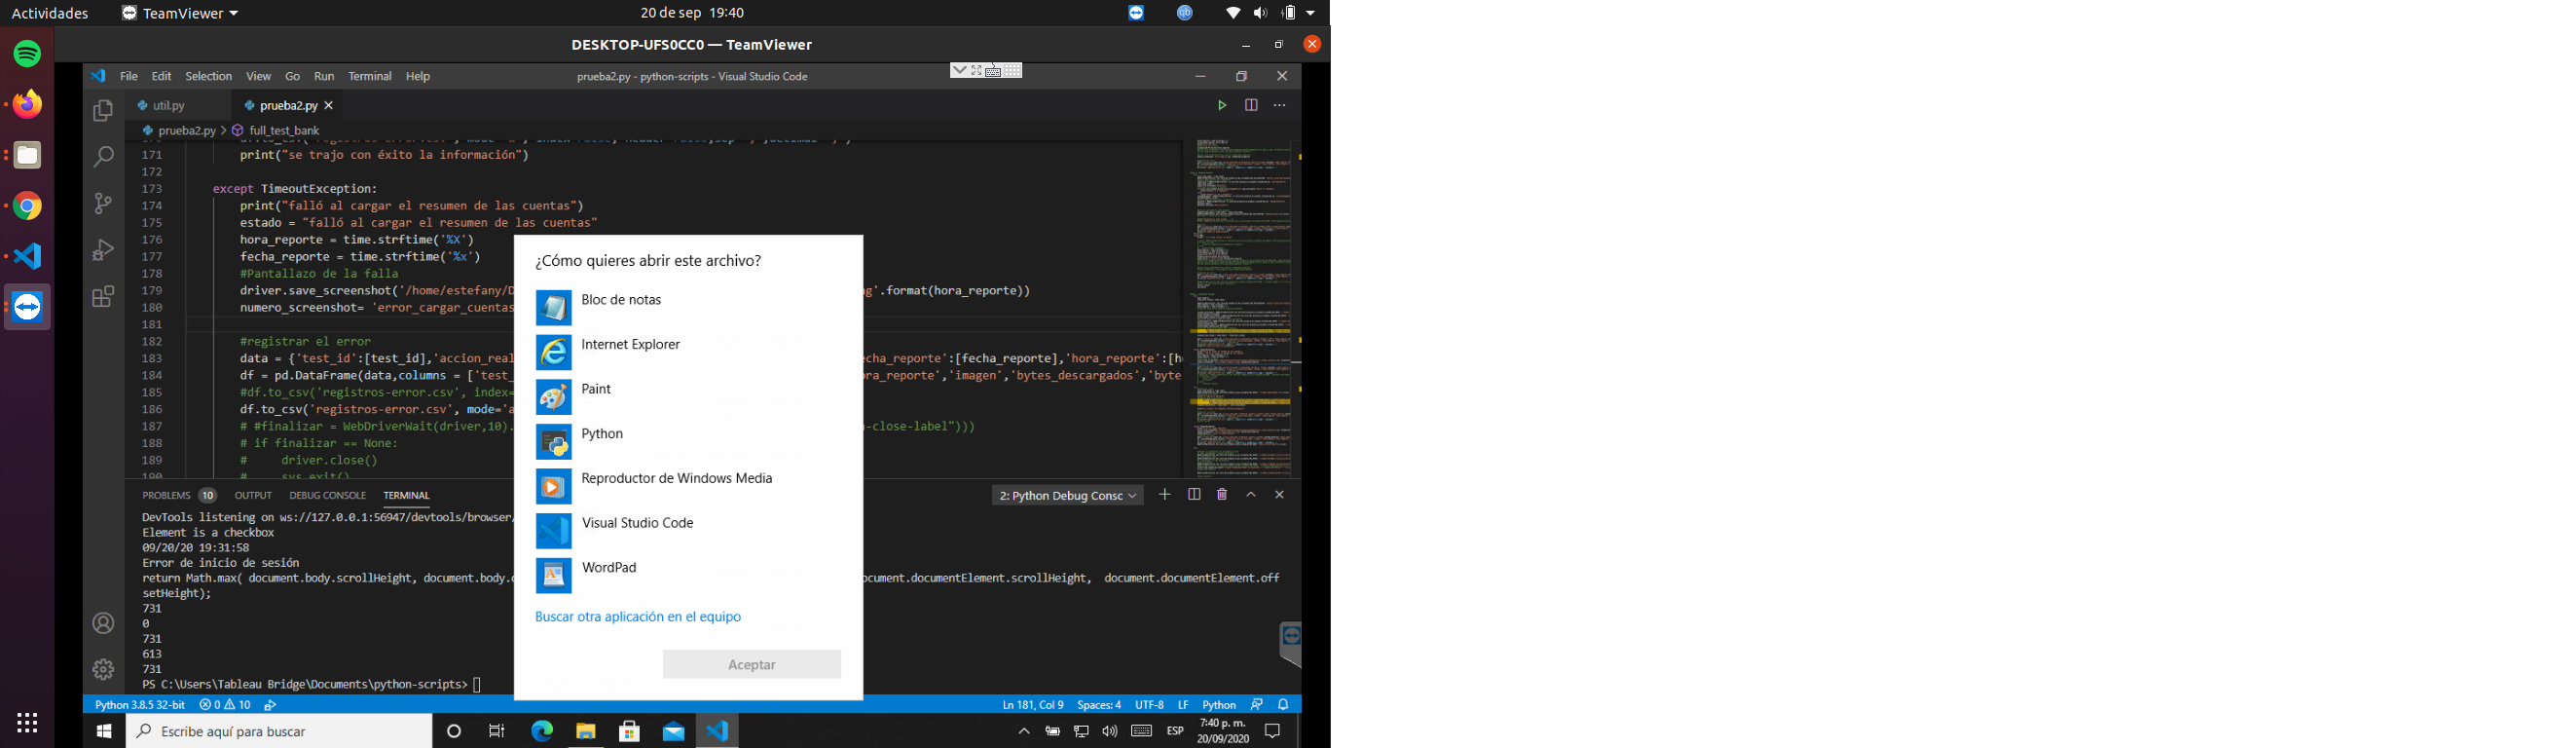Open Microsoft Store from the Windows taskbar
Image resolution: width=2576 pixels, height=748 pixels.
(630, 732)
